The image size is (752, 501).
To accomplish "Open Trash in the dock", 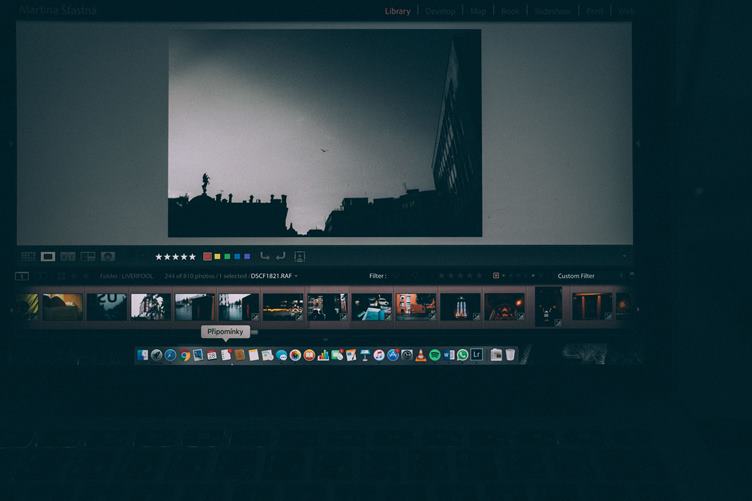I will (x=510, y=355).
